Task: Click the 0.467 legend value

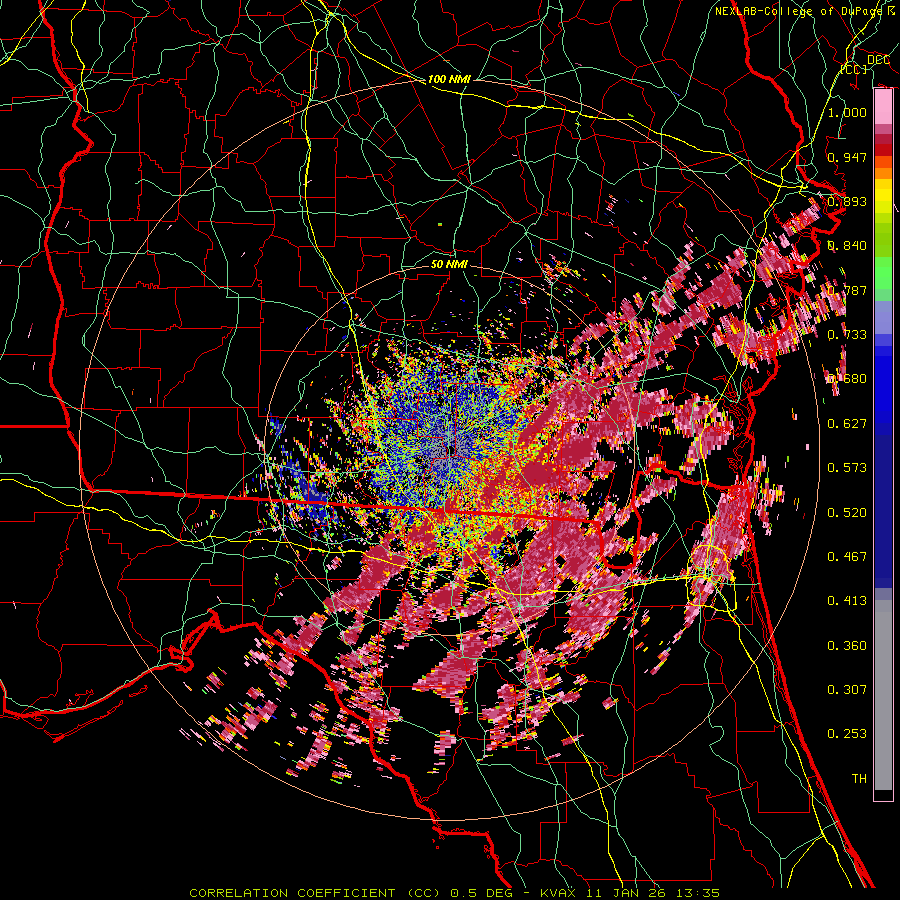Action: point(847,556)
